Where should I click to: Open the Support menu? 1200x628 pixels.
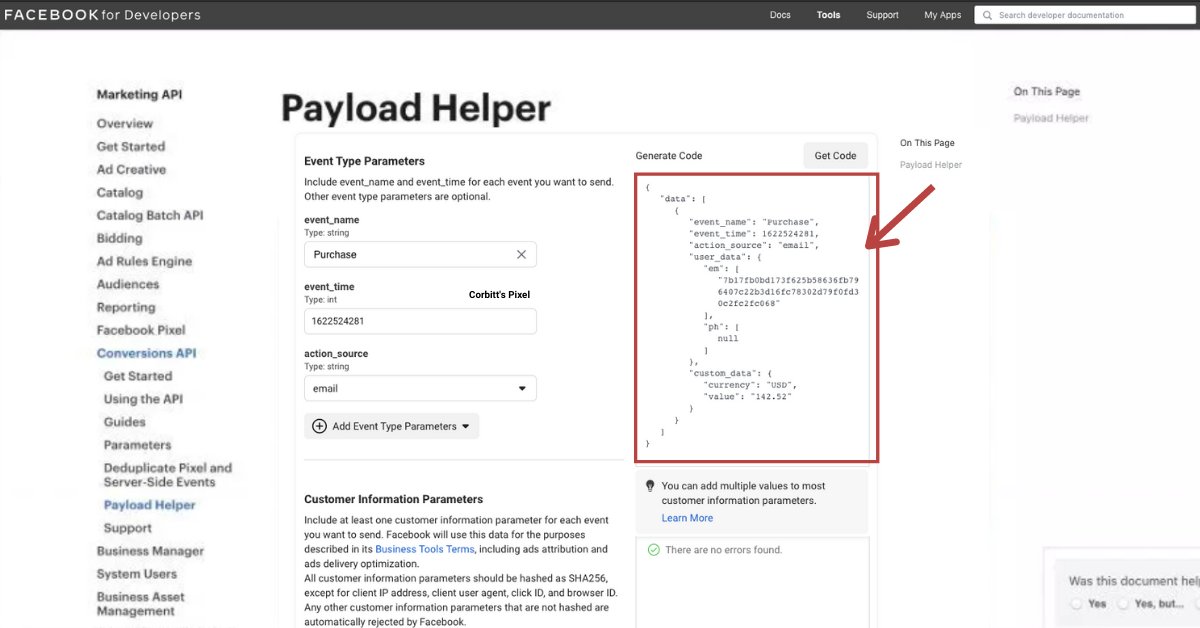click(882, 15)
